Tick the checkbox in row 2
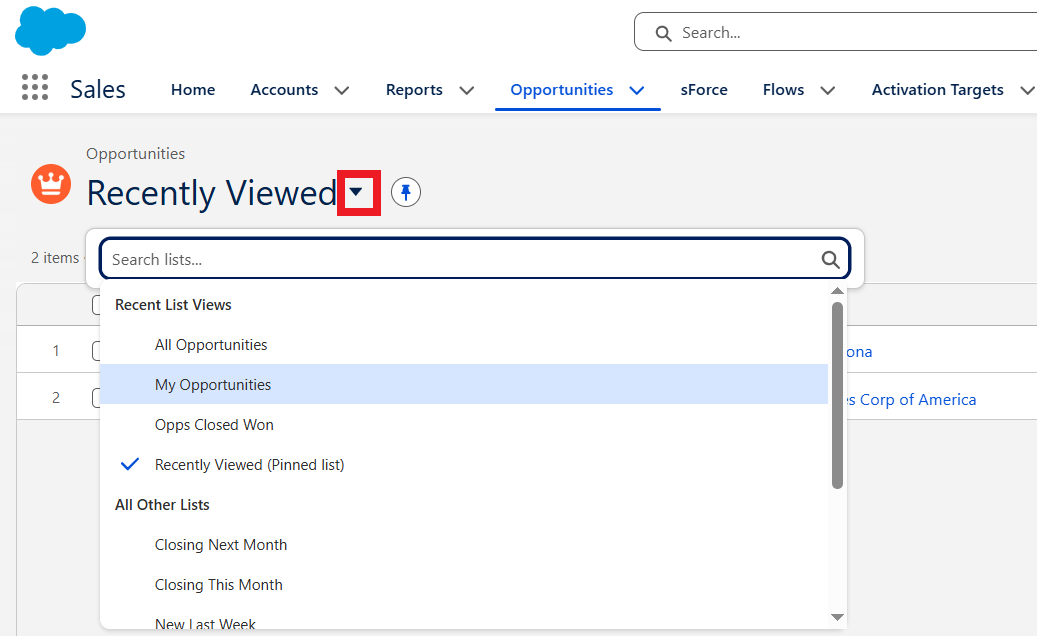 tap(97, 397)
